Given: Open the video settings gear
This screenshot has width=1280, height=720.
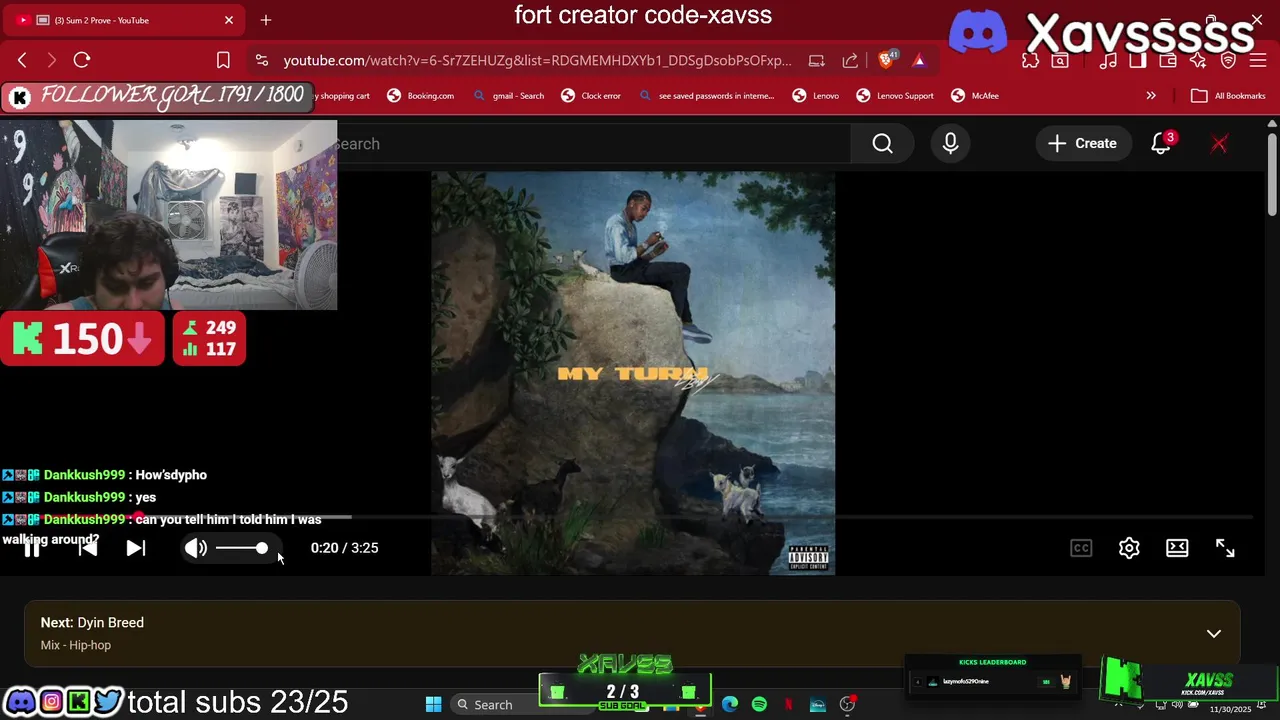Looking at the screenshot, I should click(x=1129, y=548).
